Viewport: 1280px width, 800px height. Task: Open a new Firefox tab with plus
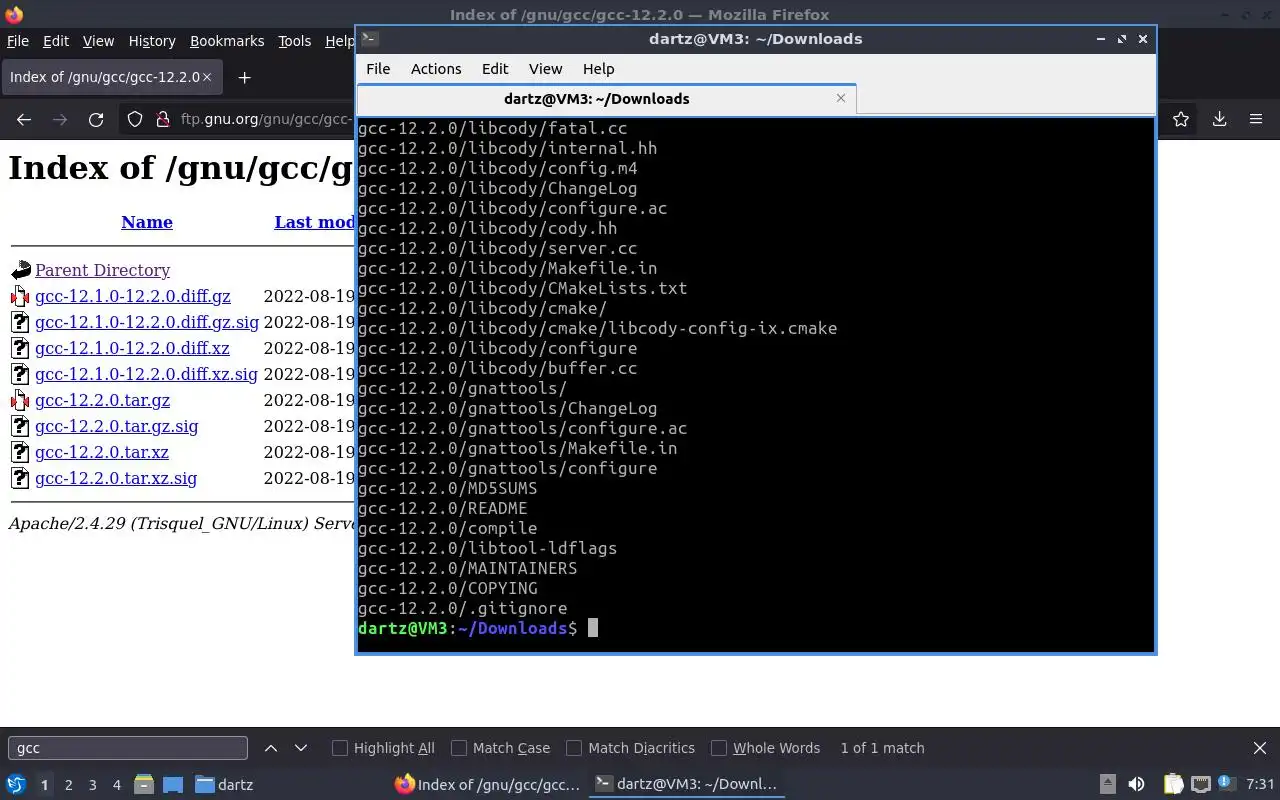pyautogui.click(x=244, y=77)
